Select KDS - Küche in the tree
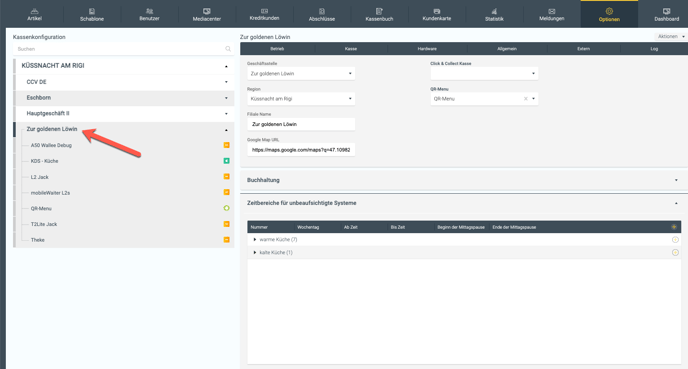The height and width of the screenshot is (369, 688). click(x=44, y=161)
